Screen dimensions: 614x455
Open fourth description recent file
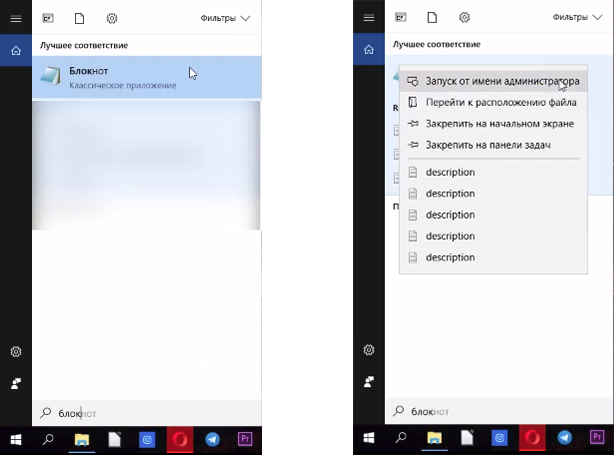point(493,236)
